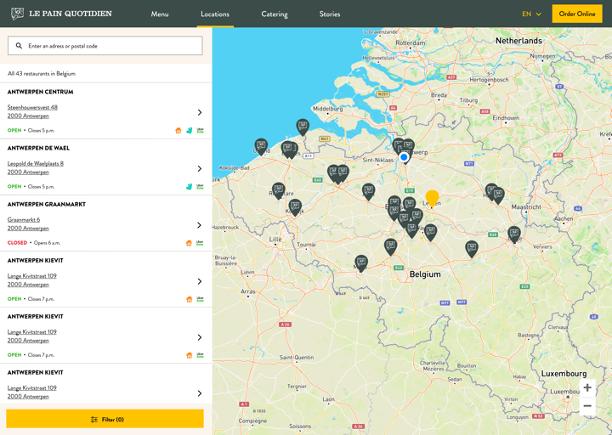
Task: Click the 'All 43 restaurants in Belgium' text
Action: (42, 73)
